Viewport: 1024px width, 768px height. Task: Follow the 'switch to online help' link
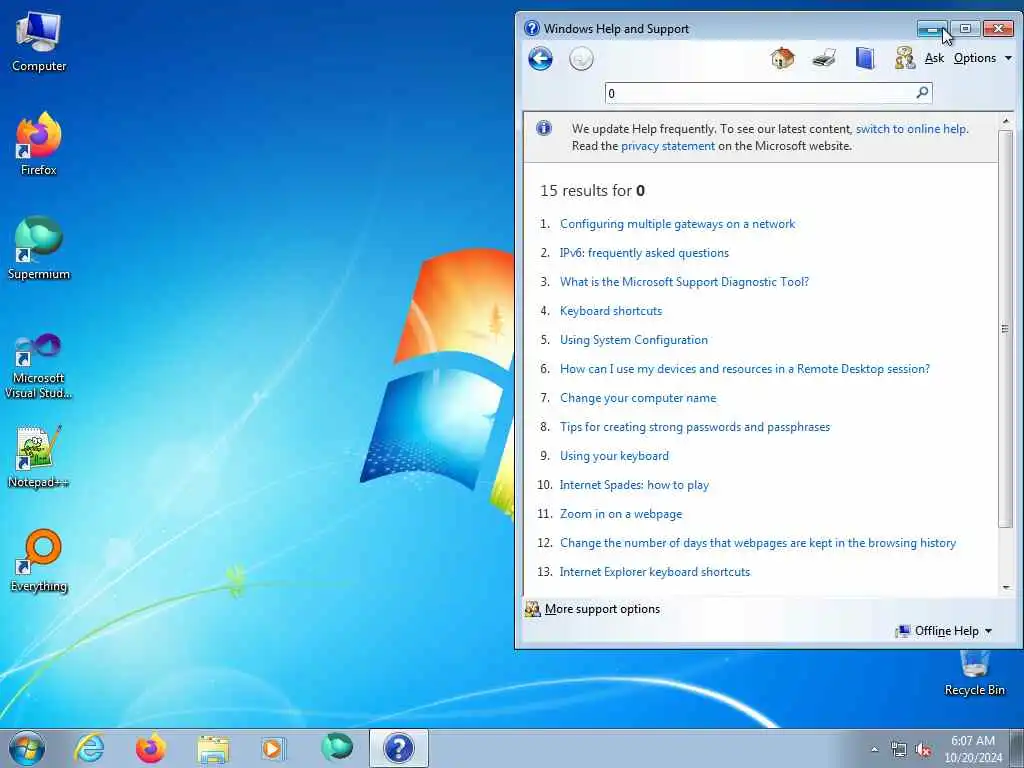(911, 129)
